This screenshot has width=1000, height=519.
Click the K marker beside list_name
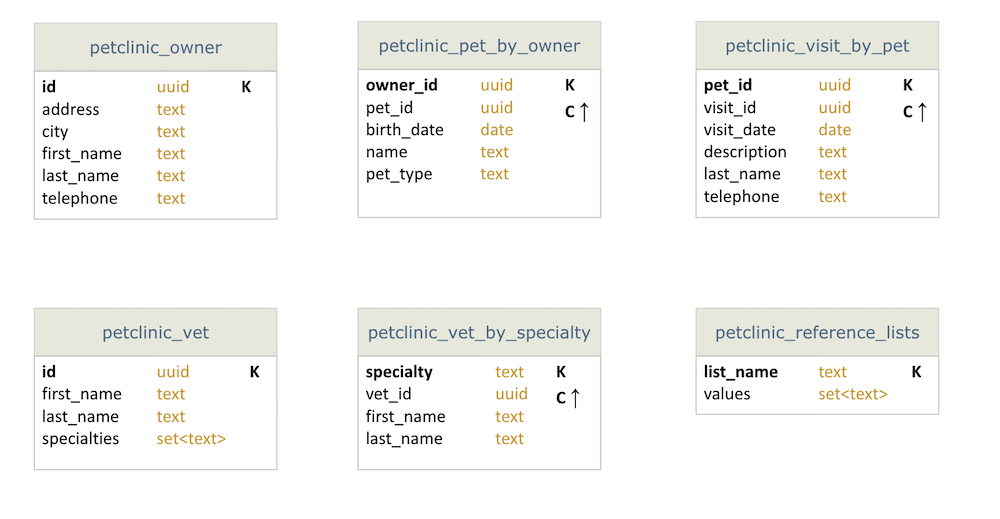[916, 372]
